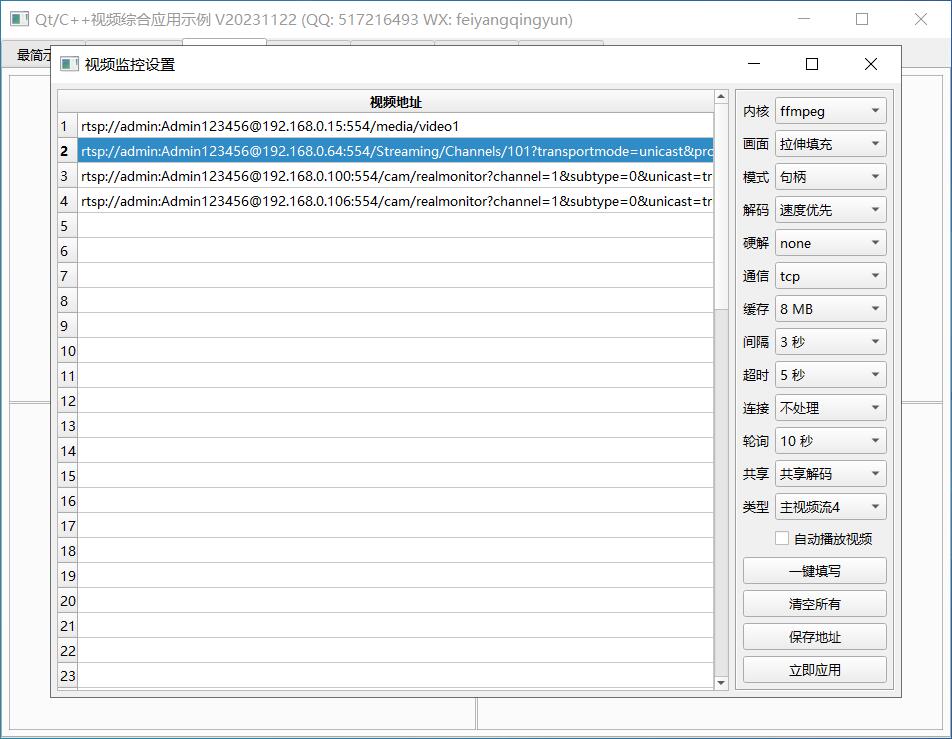Viewport: 952px width, 739px height.
Task: Enable the 自动播放视频 checkbox
Action: point(782,538)
